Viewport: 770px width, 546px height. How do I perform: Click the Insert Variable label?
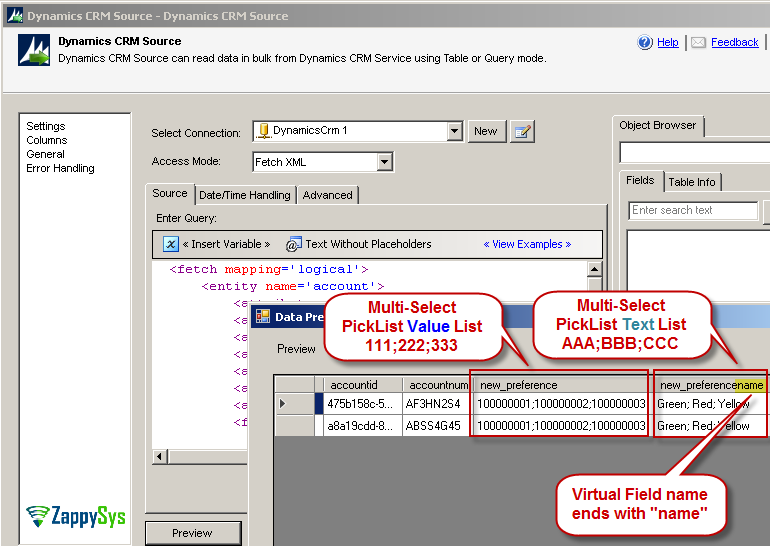[x=226, y=244]
